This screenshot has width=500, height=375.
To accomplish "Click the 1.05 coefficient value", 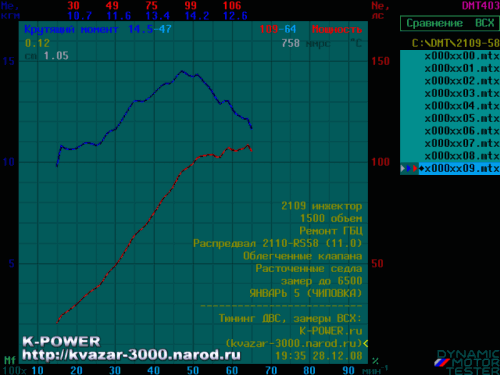I will pos(56,56).
